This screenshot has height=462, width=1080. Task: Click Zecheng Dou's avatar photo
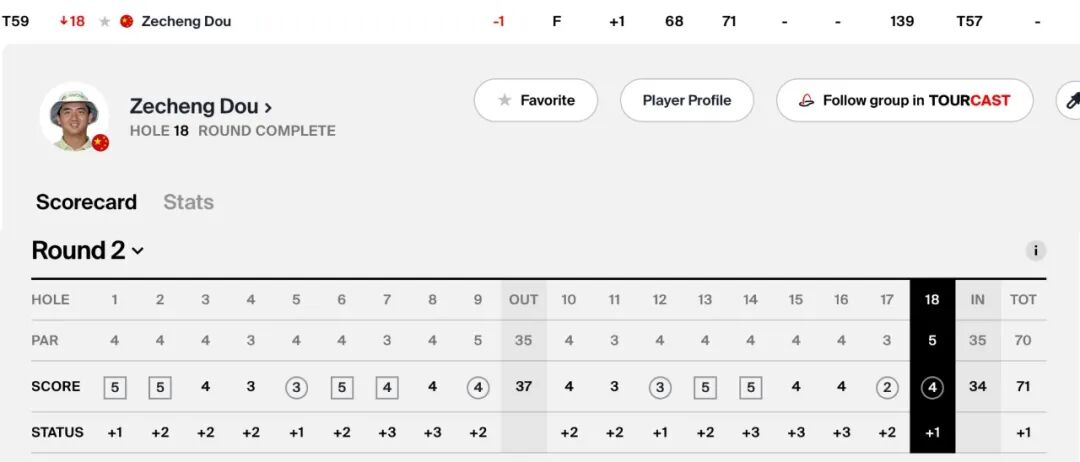pyautogui.click(x=73, y=115)
